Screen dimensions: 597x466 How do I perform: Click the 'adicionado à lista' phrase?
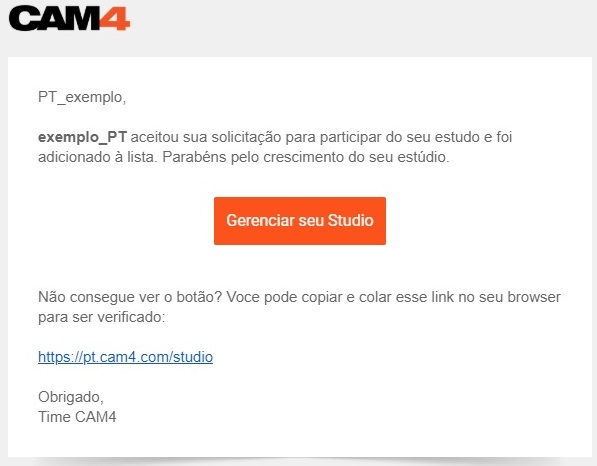click(x=97, y=157)
